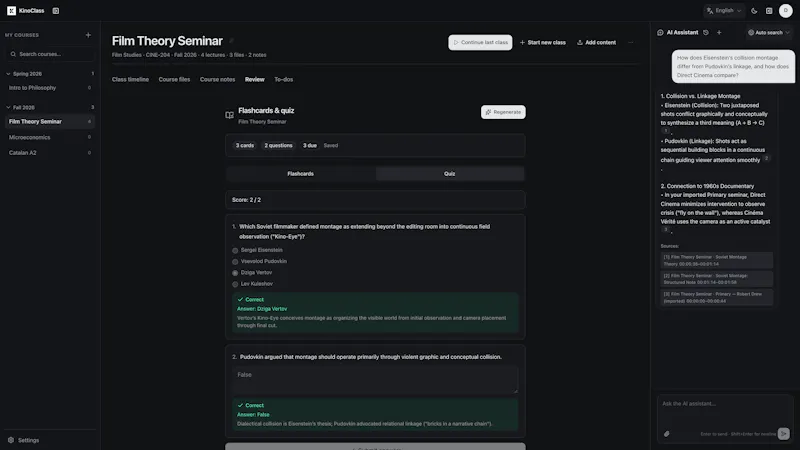This screenshot has height=450, width=800.
Task: Open the AI Assistant chat history icon
Action: point(706,33)
